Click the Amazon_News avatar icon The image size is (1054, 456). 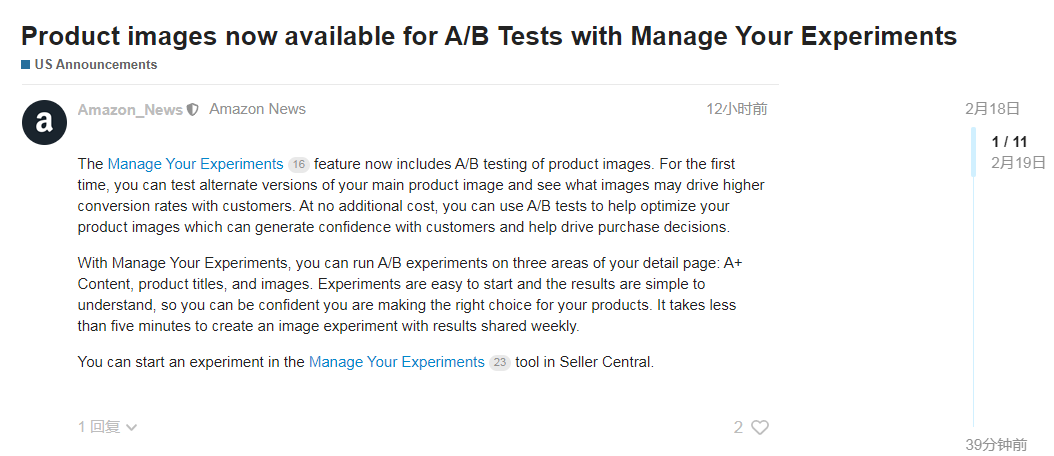(44, 123)
